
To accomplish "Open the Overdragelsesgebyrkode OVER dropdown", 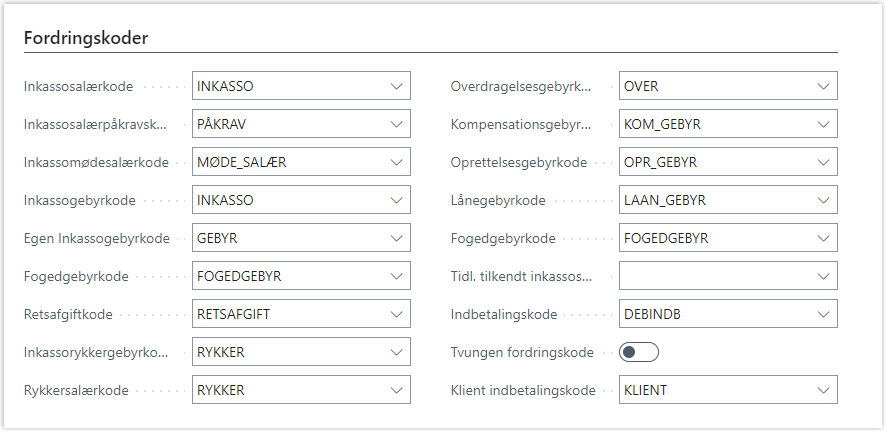I will (822, 86).
